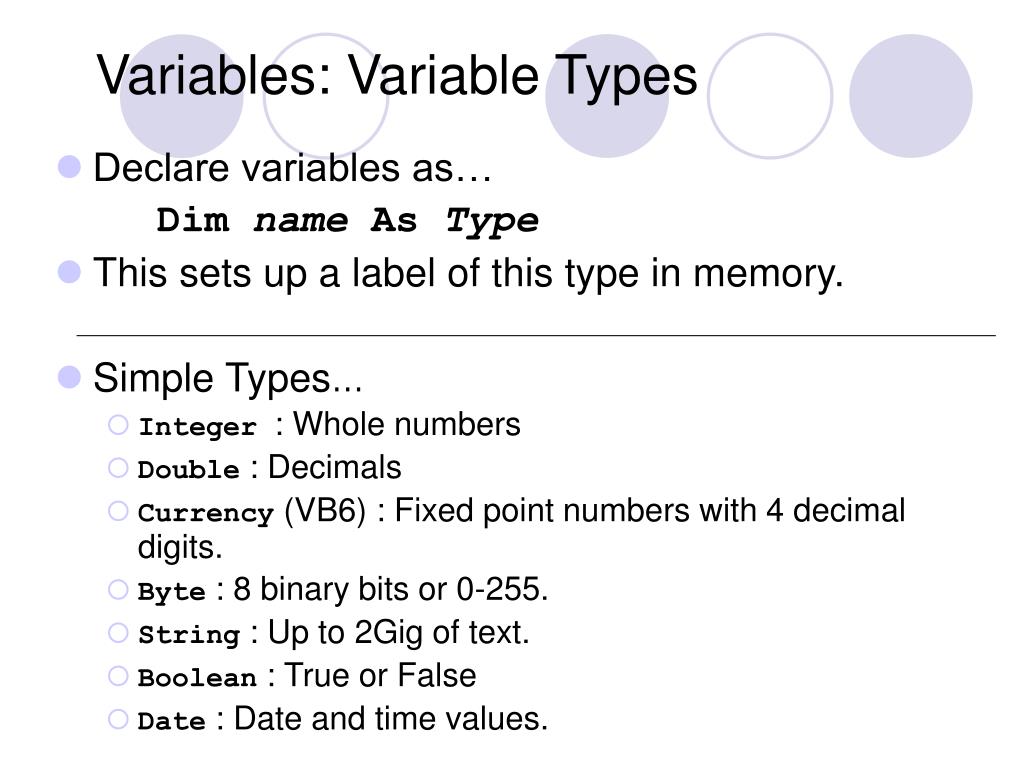The width and height of the screenshot is (1024, 768).
Task: Click the word 'Integer' in the list
Action: [x=197, y=427]
